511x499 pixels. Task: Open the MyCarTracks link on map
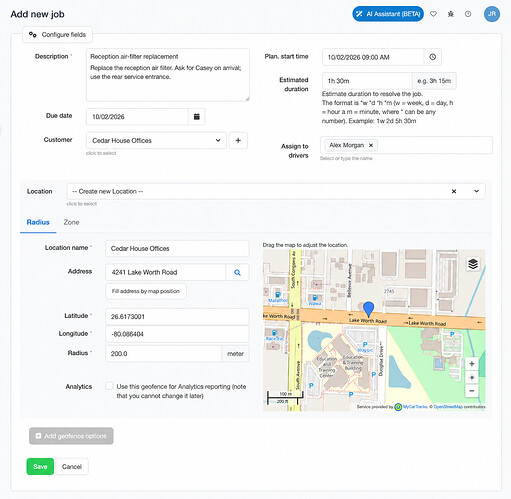coord(415,407)
